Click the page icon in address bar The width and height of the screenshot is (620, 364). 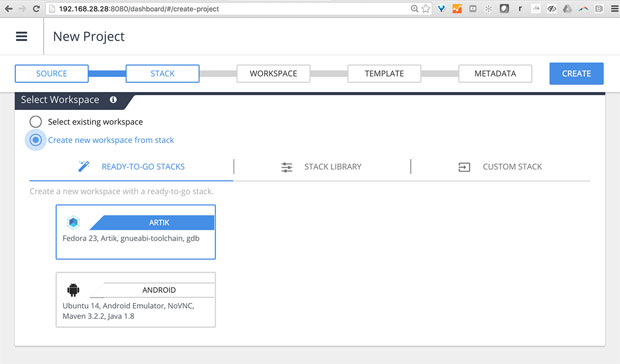51,9
